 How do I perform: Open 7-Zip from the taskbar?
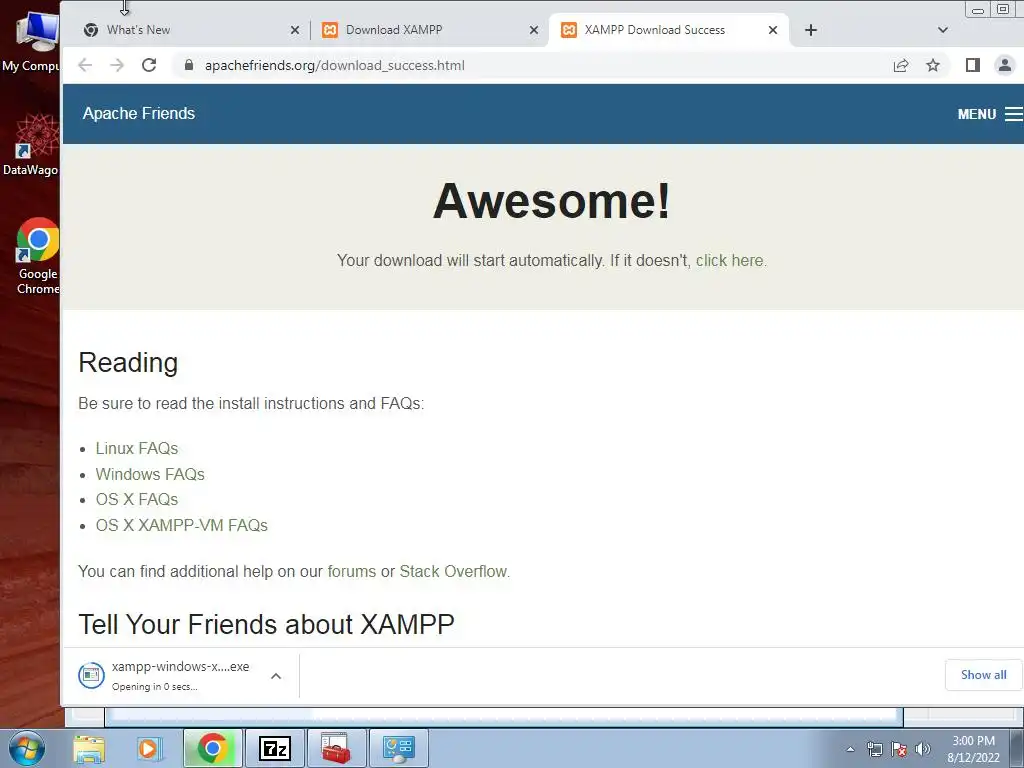pos(274,748)
